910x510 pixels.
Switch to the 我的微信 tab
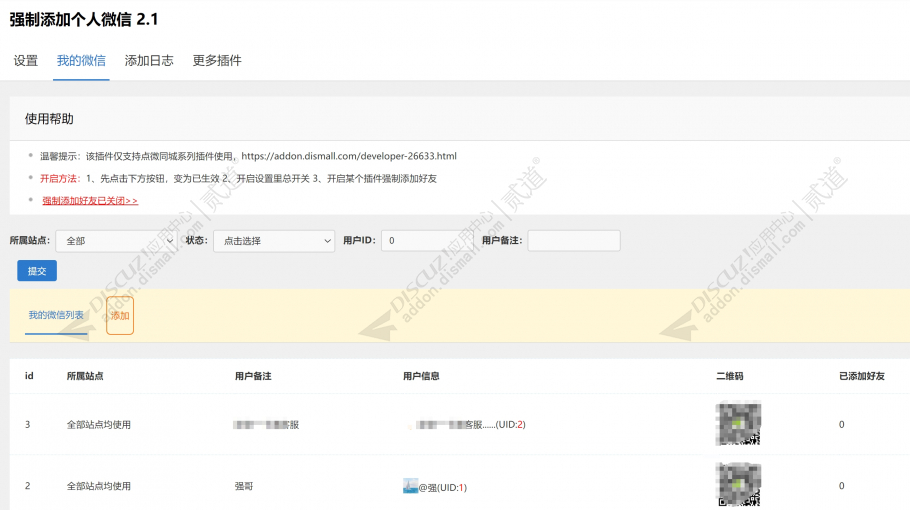(x=81, y=60)
